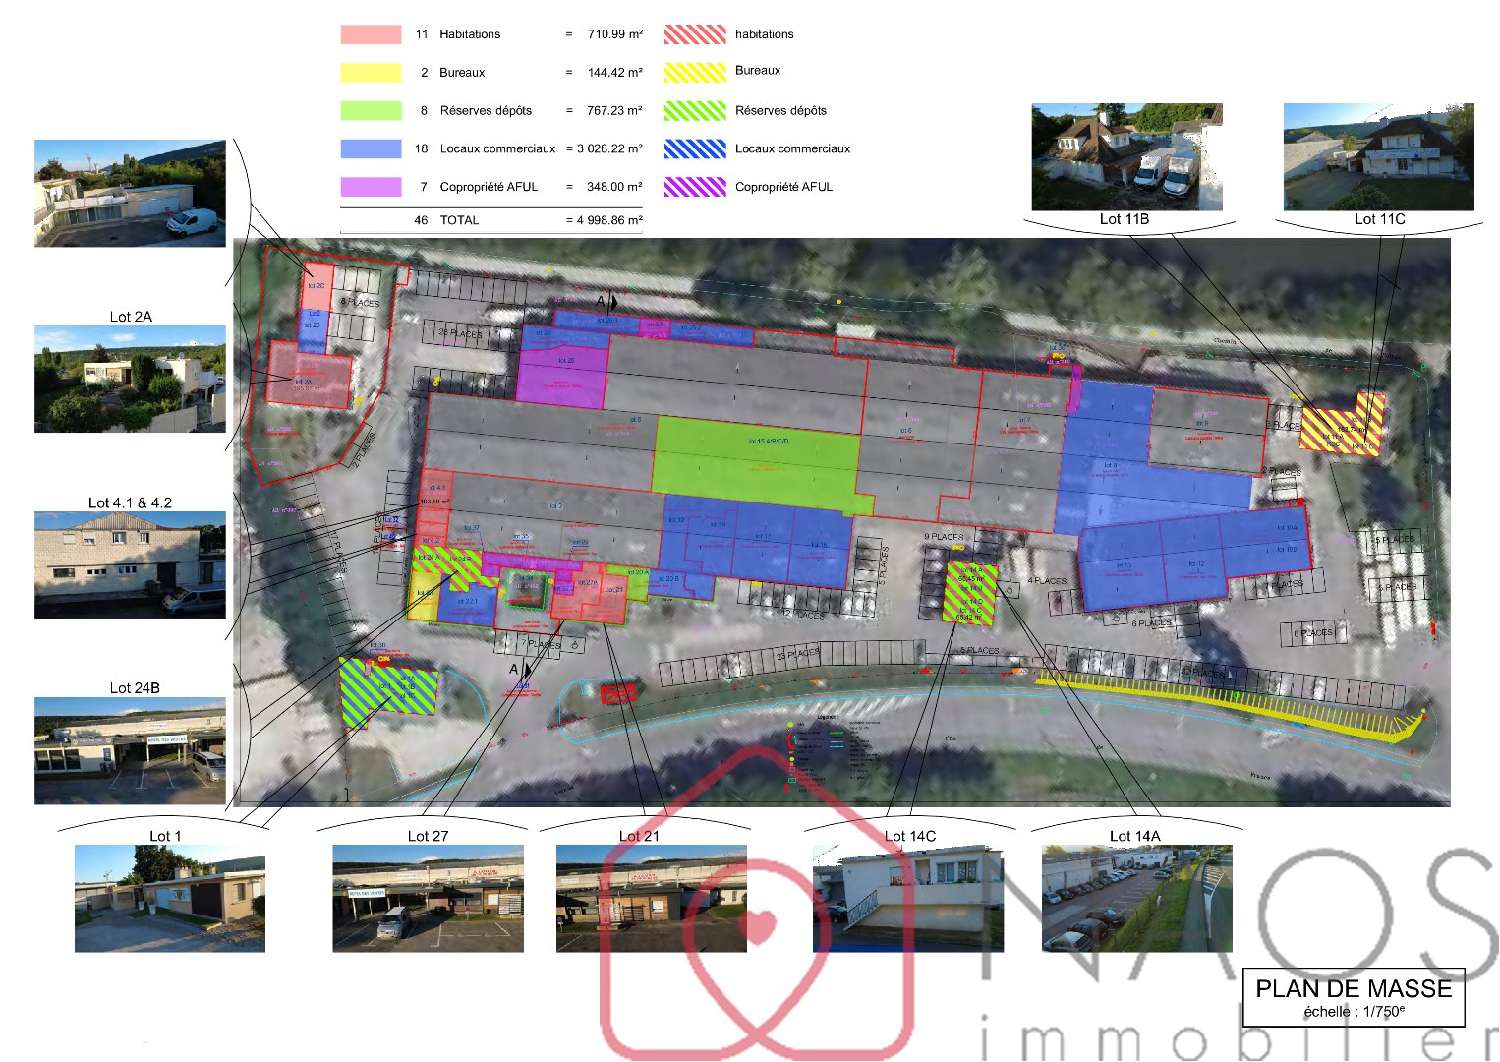Open the Lot 11B aerial photo

tap(1127, 156)
